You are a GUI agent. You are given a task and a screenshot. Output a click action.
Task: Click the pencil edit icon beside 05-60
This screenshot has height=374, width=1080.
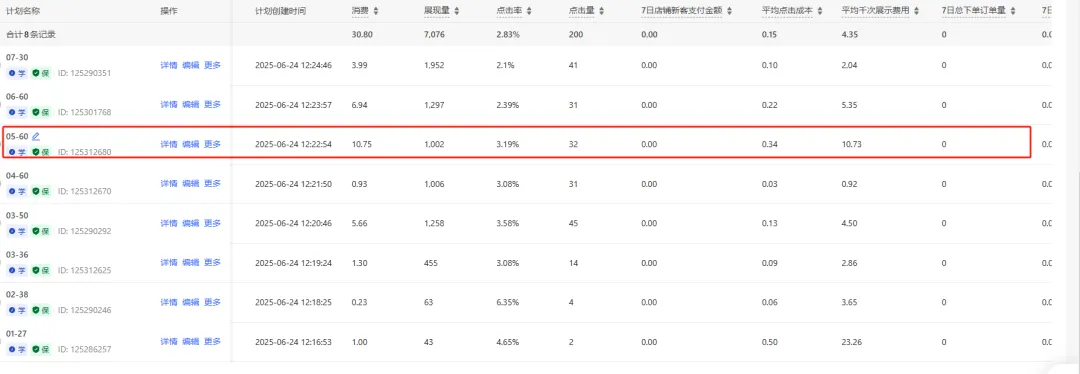tap(36, 136)
